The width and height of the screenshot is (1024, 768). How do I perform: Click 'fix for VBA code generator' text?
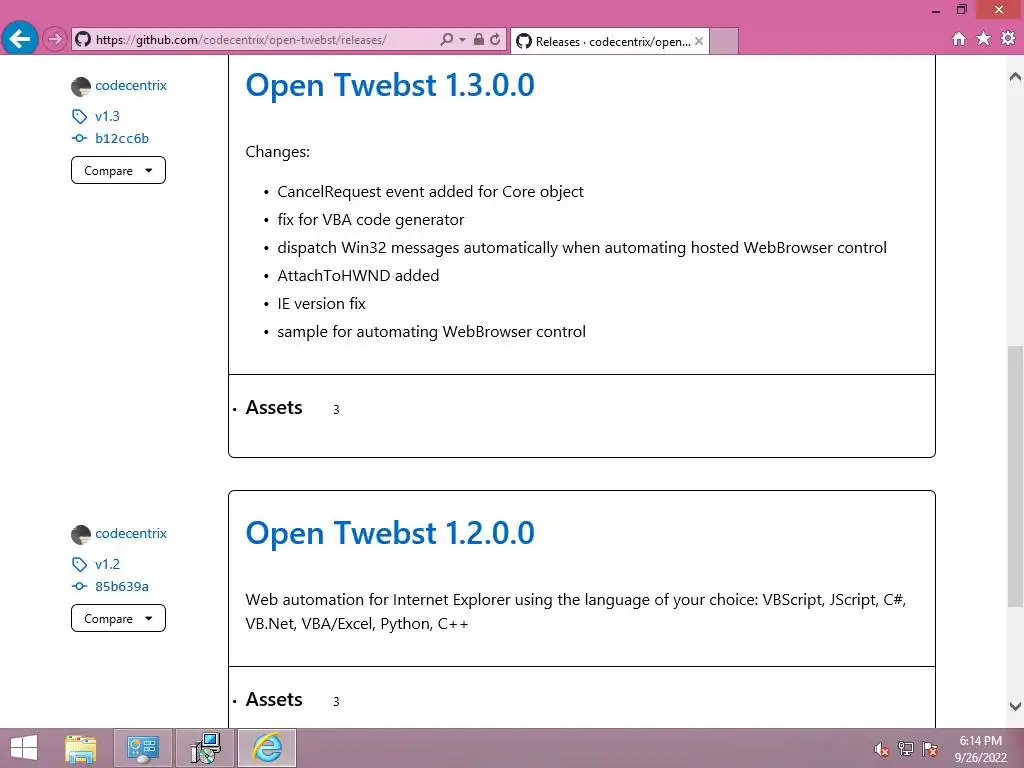tap(370, 219)
